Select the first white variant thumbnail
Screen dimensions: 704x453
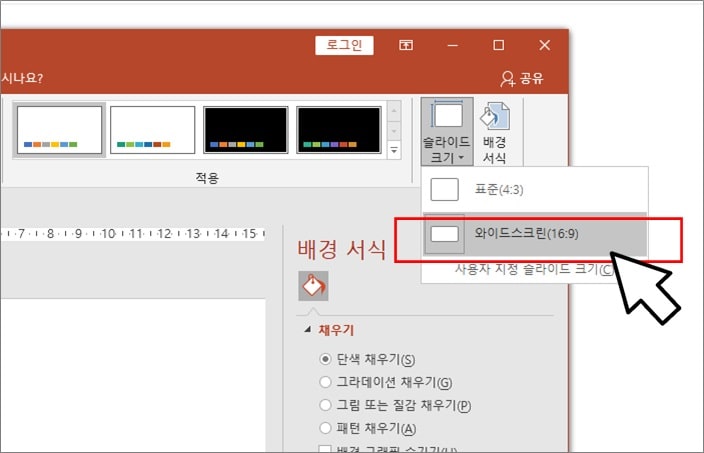point(60,130)
